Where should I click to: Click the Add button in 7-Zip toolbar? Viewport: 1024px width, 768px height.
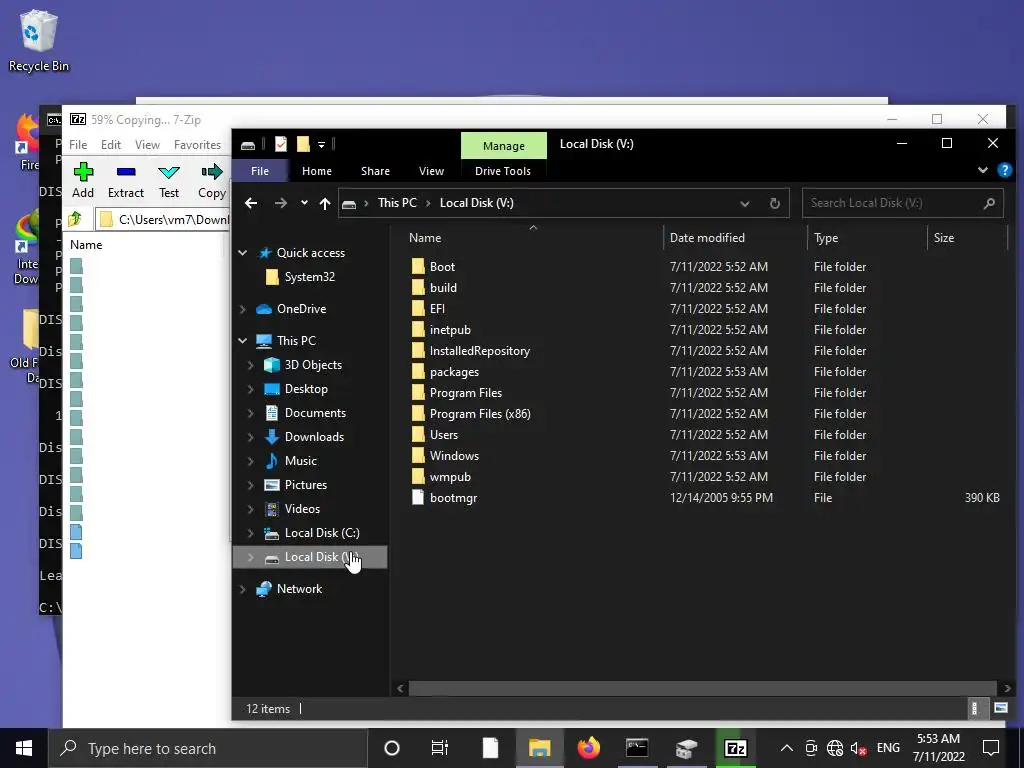click(83, 180)
